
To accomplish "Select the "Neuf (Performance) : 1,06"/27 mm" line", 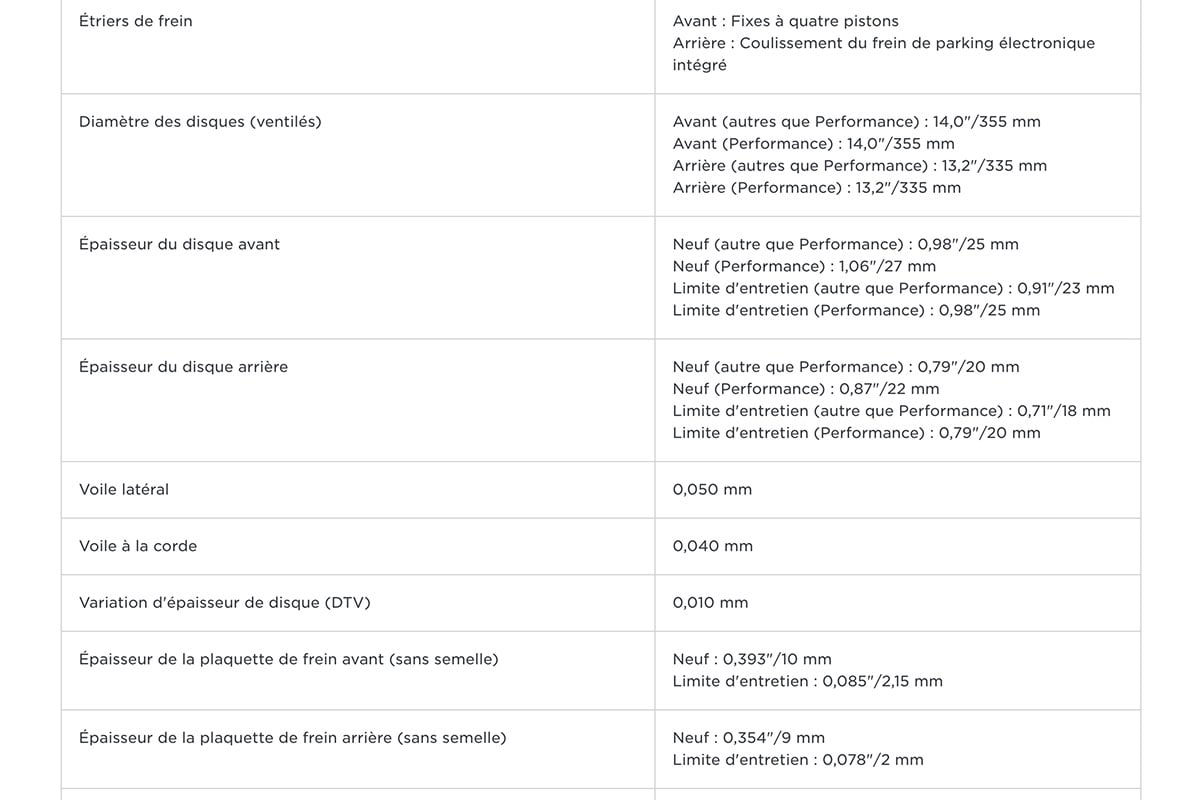I will [804, 267].
